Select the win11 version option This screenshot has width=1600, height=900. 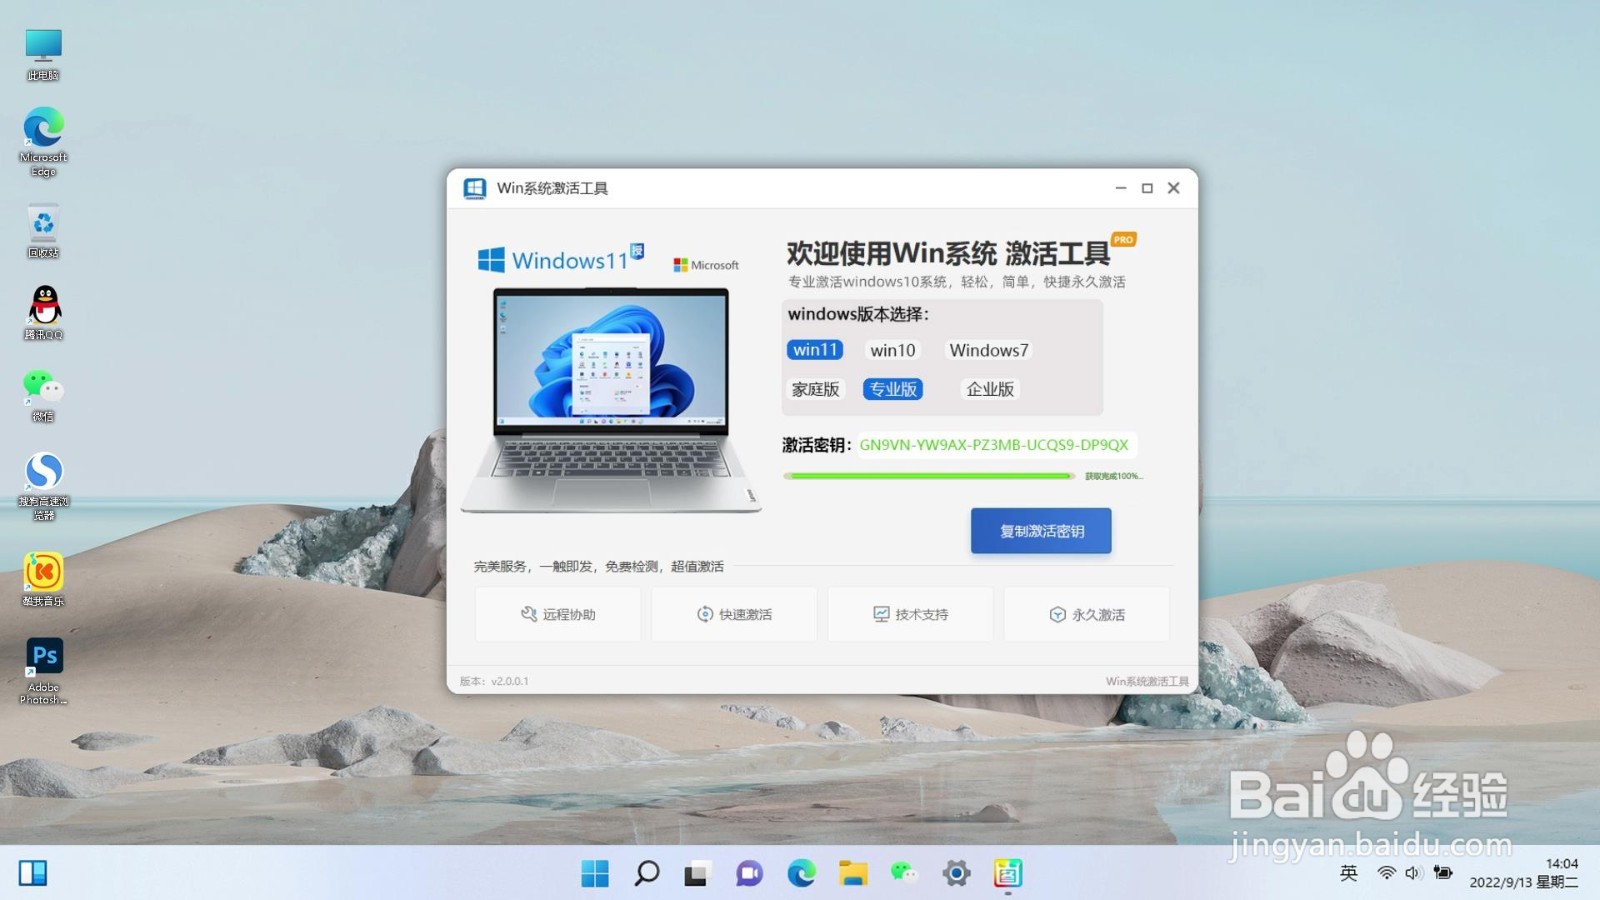815,350
